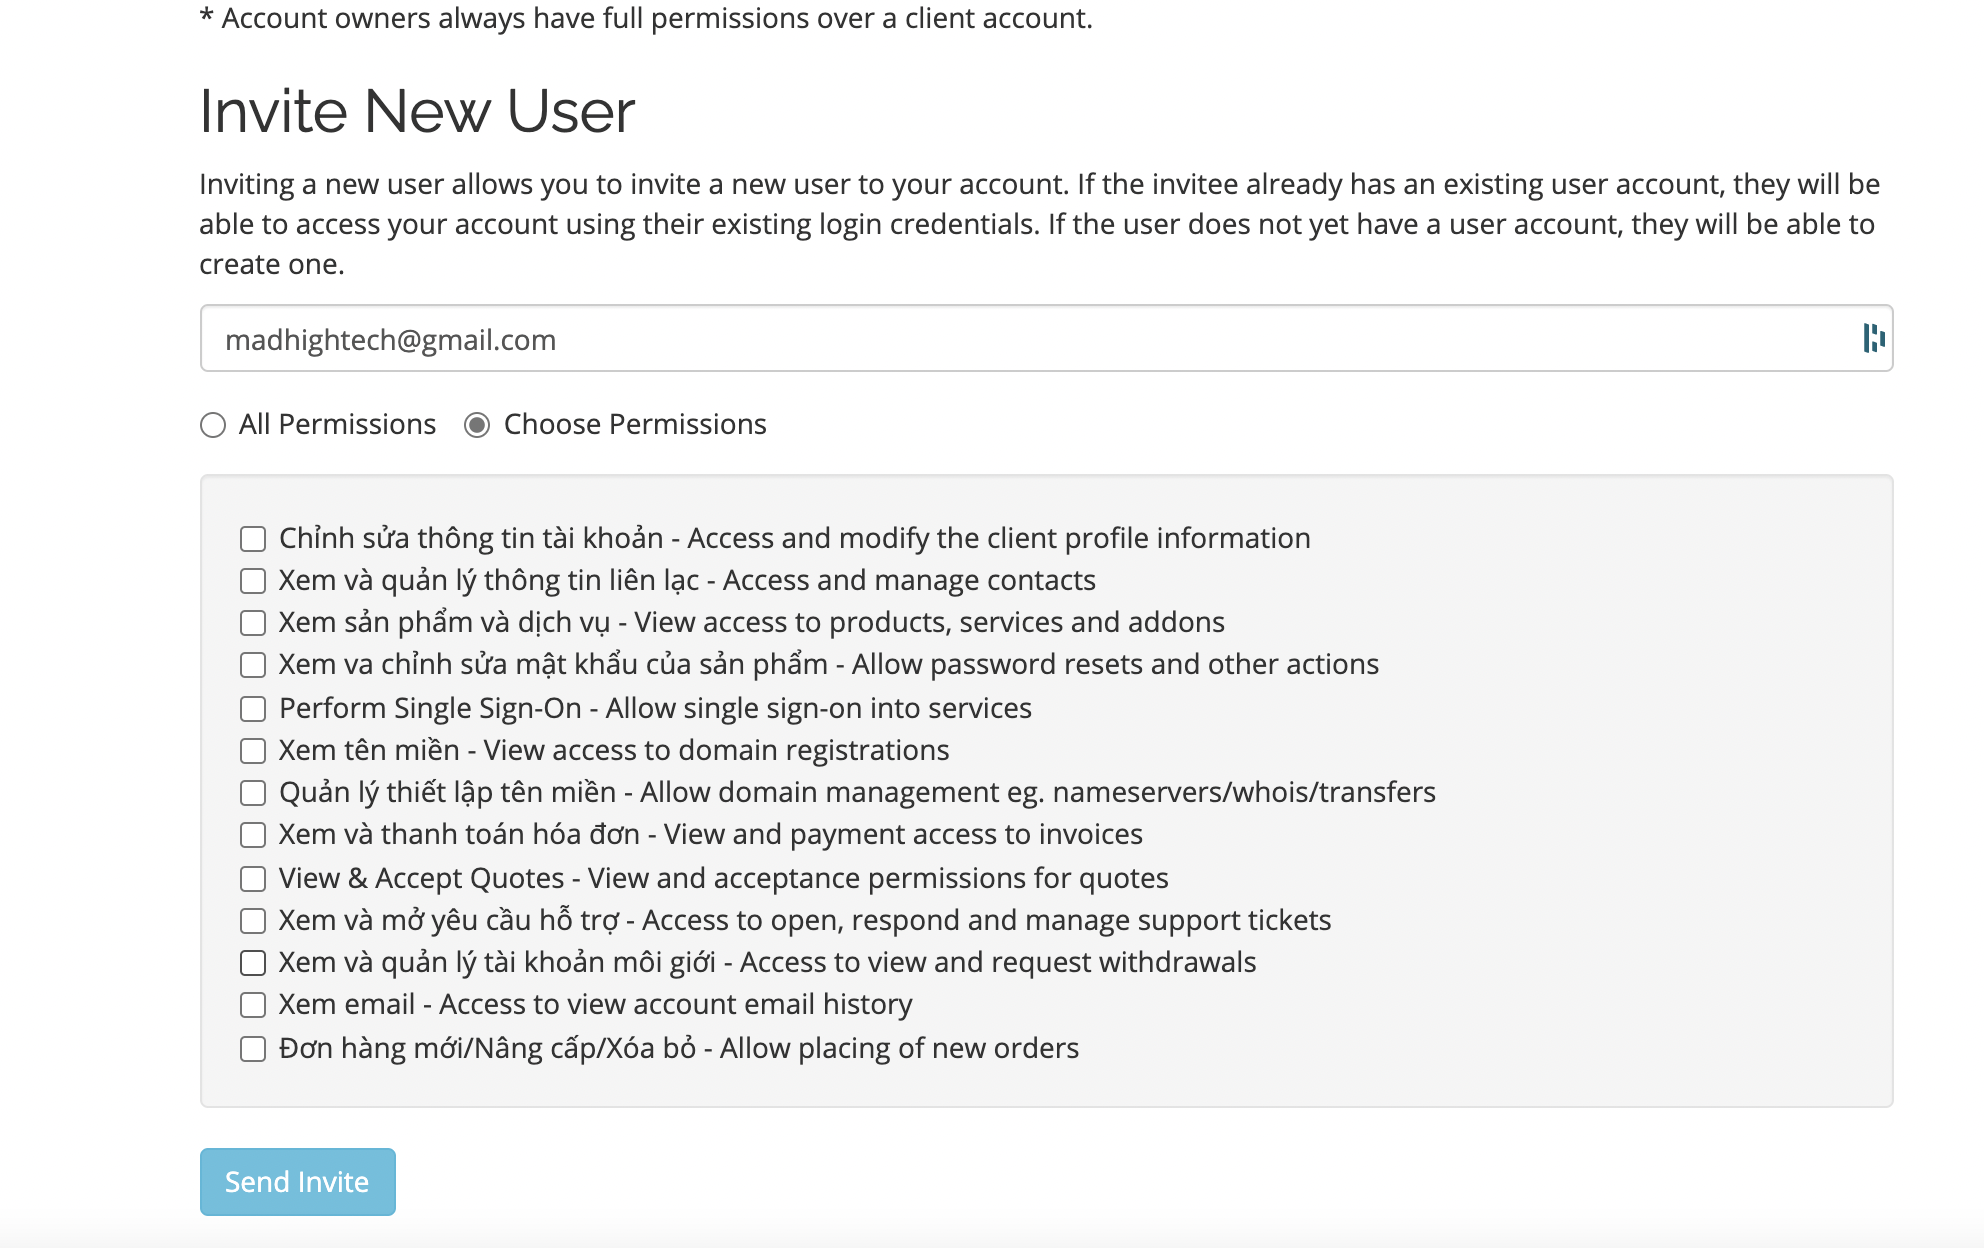
Task: Check View & Accept Quotes checkbox
Action: 253,879
